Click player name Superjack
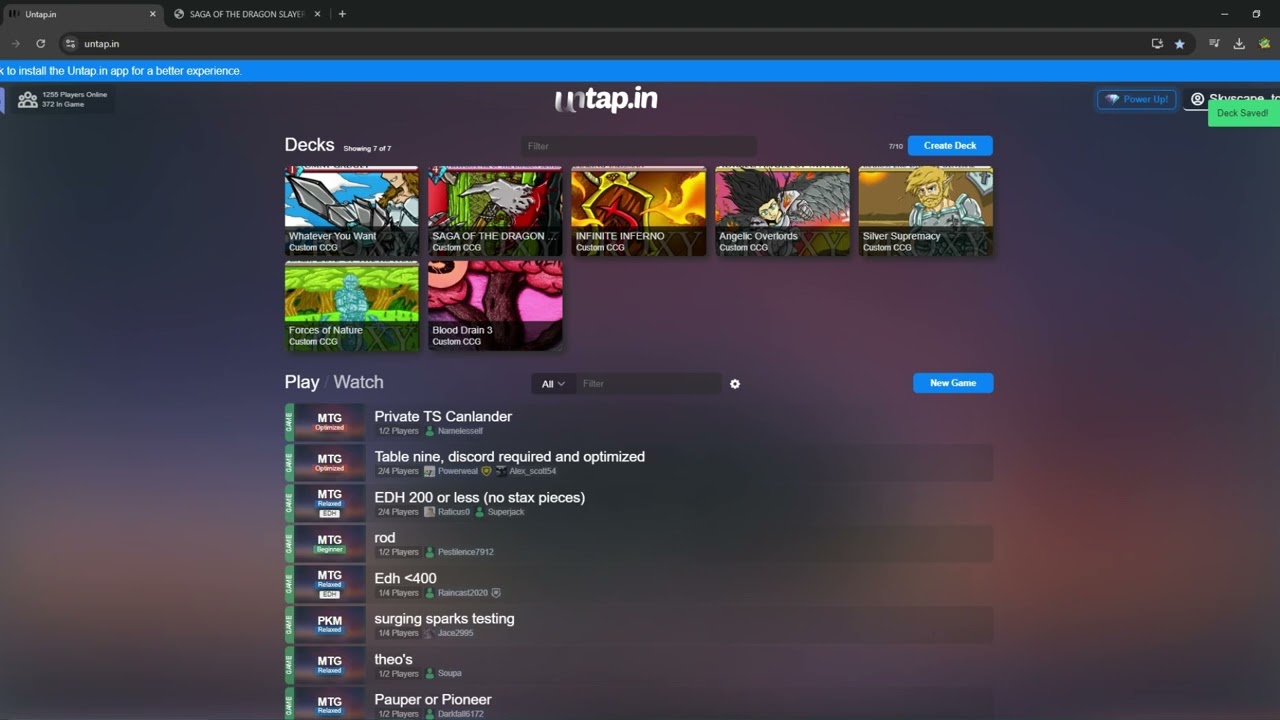 click(506, 512)
